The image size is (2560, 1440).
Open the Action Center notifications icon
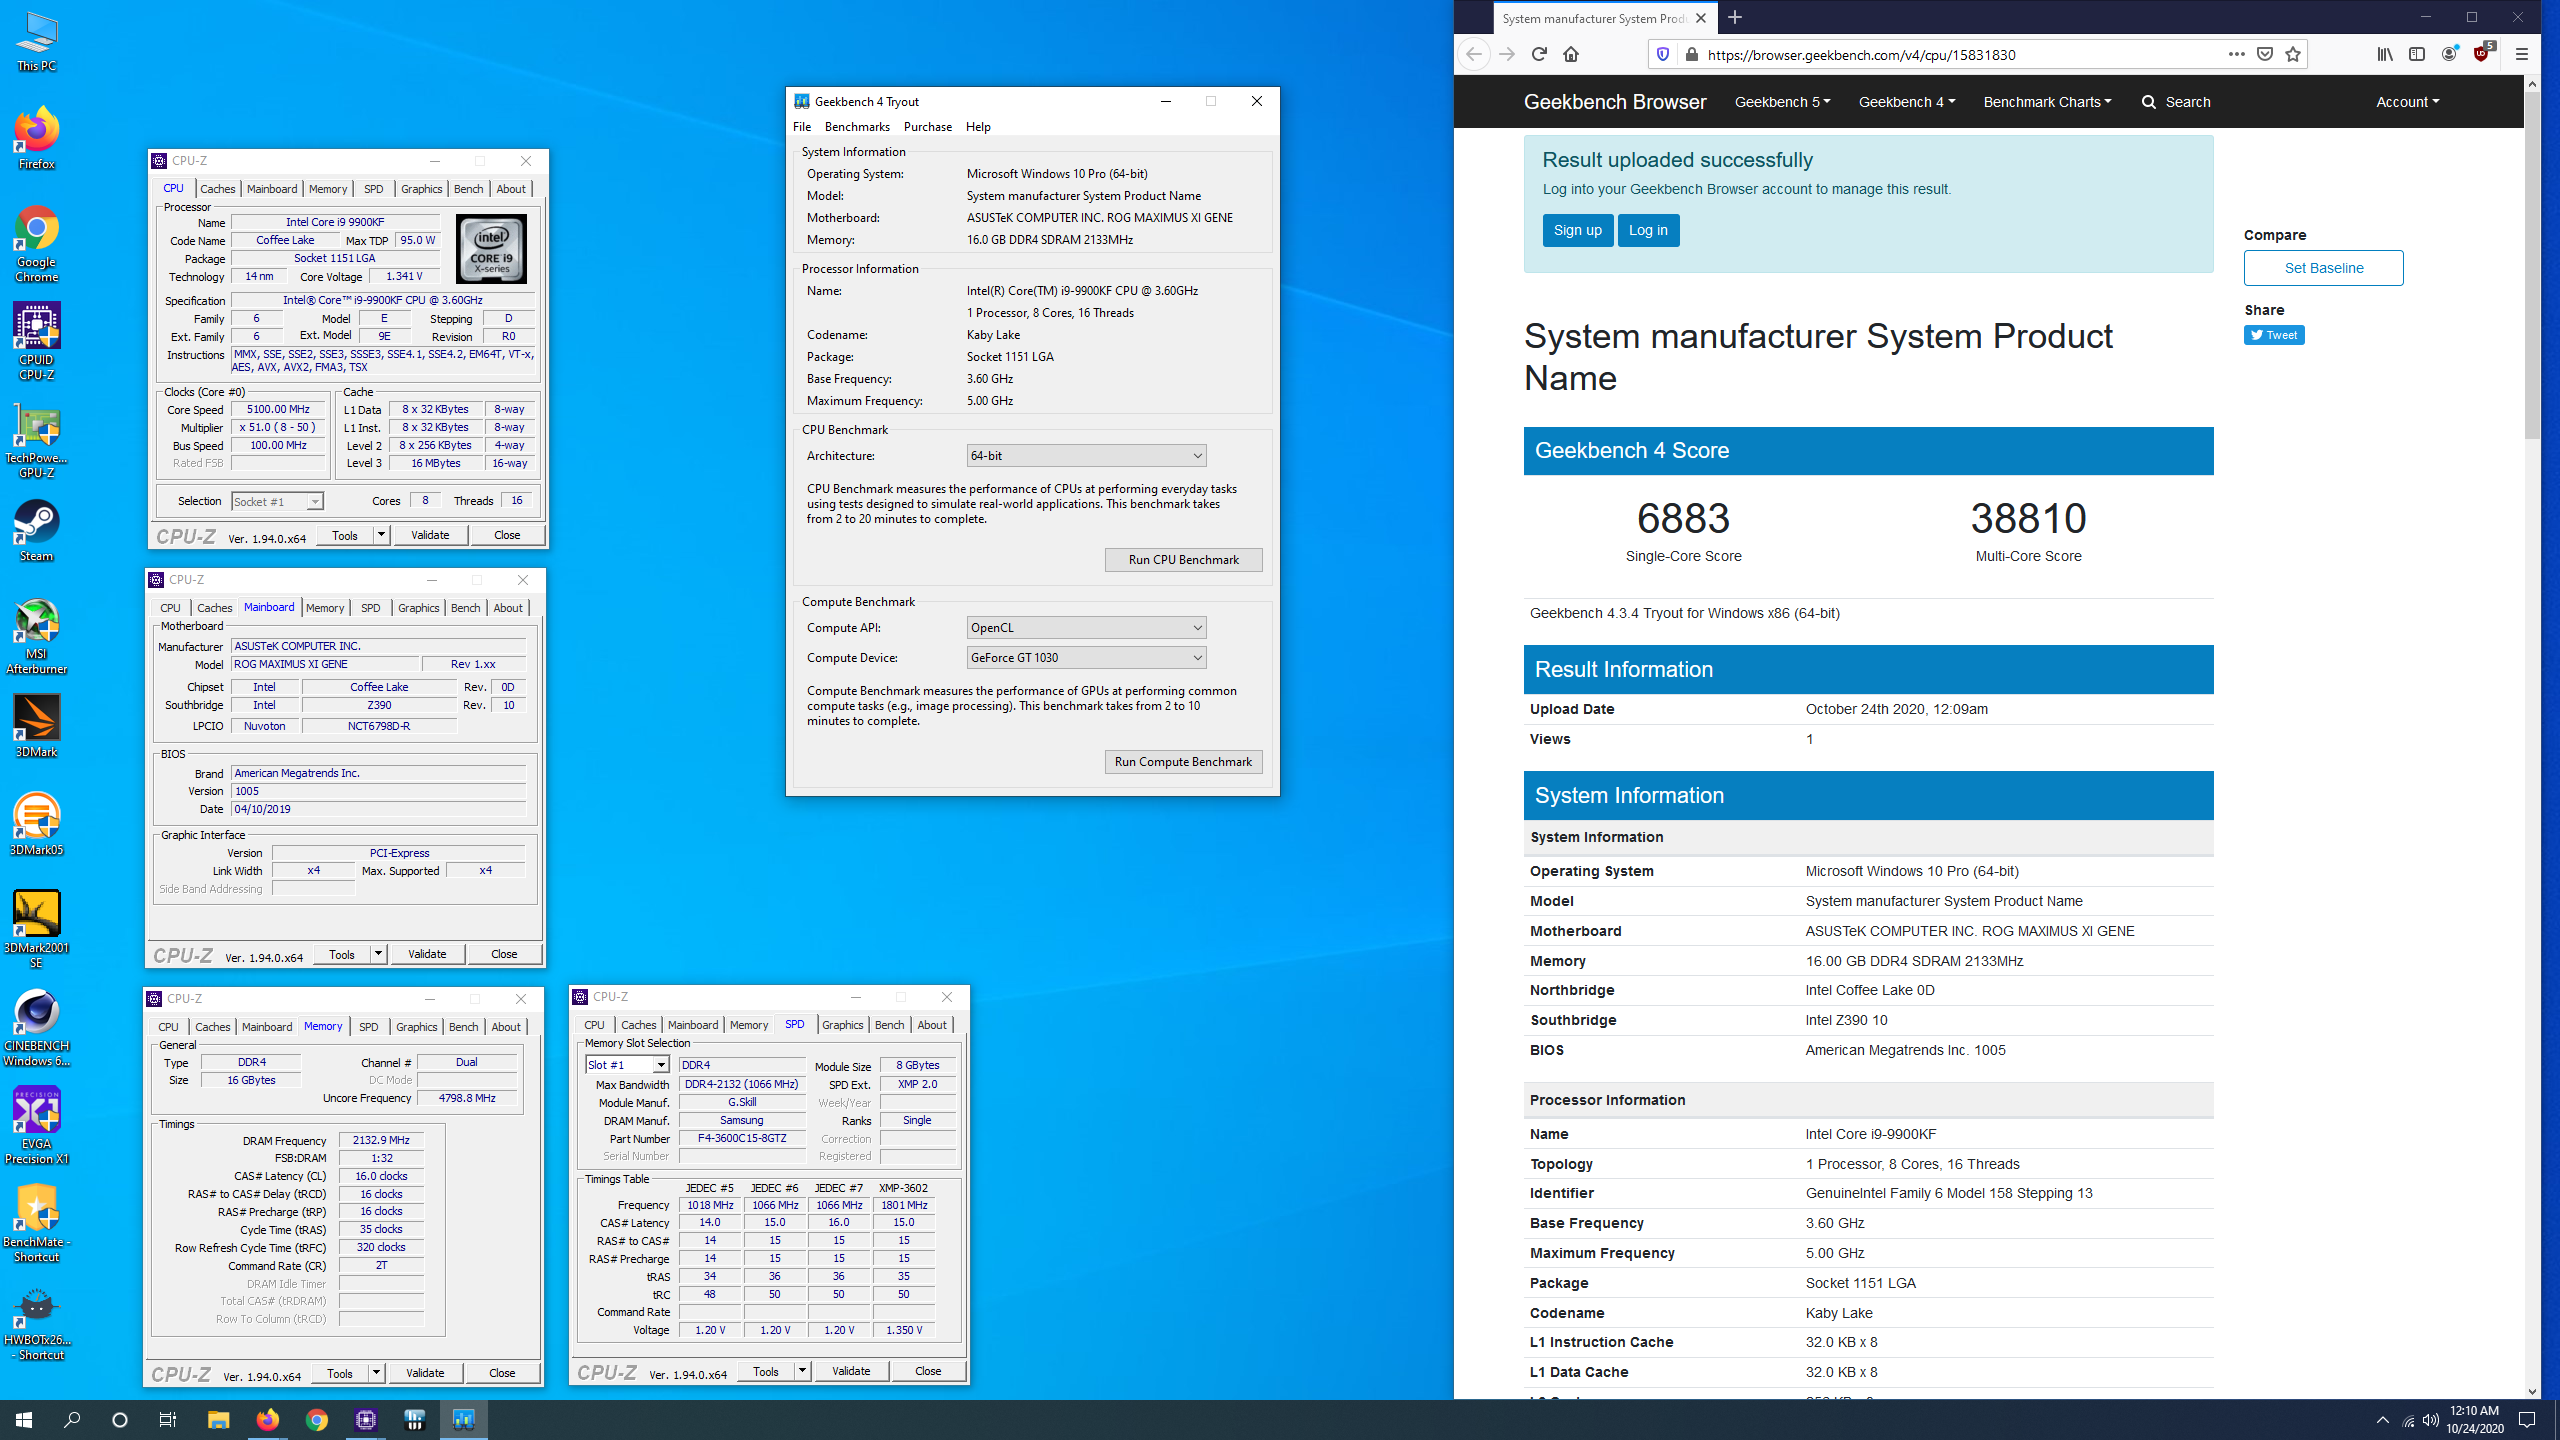pyautogui.click(x=2527, y=1419)
